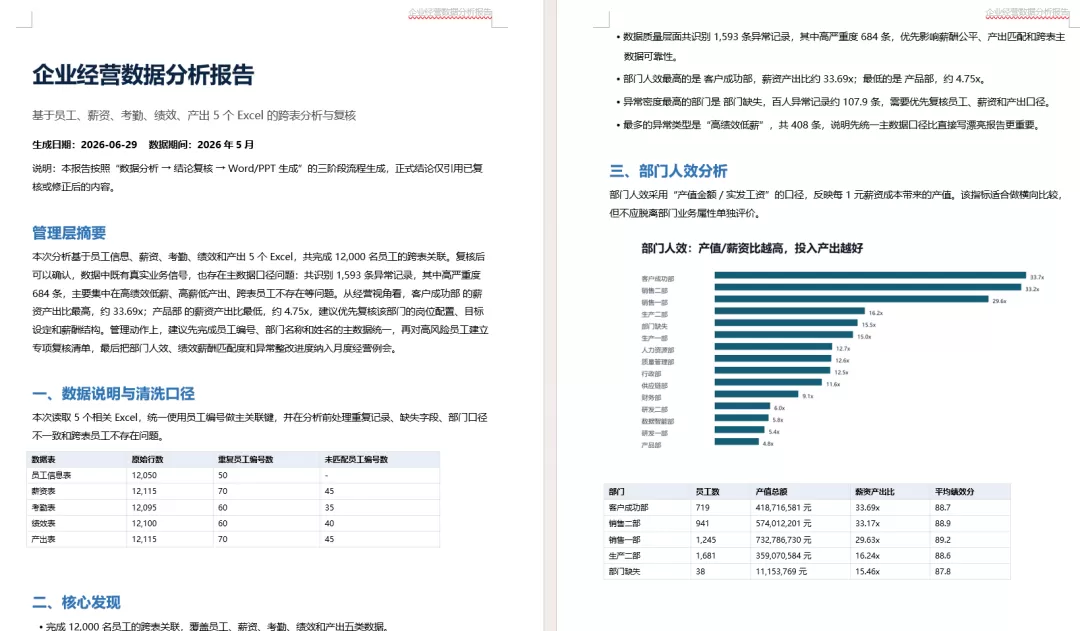Select the text 生成日期: 2026-06-29
The width and height of the screenshot is (1080, 631).
[85, 145]
